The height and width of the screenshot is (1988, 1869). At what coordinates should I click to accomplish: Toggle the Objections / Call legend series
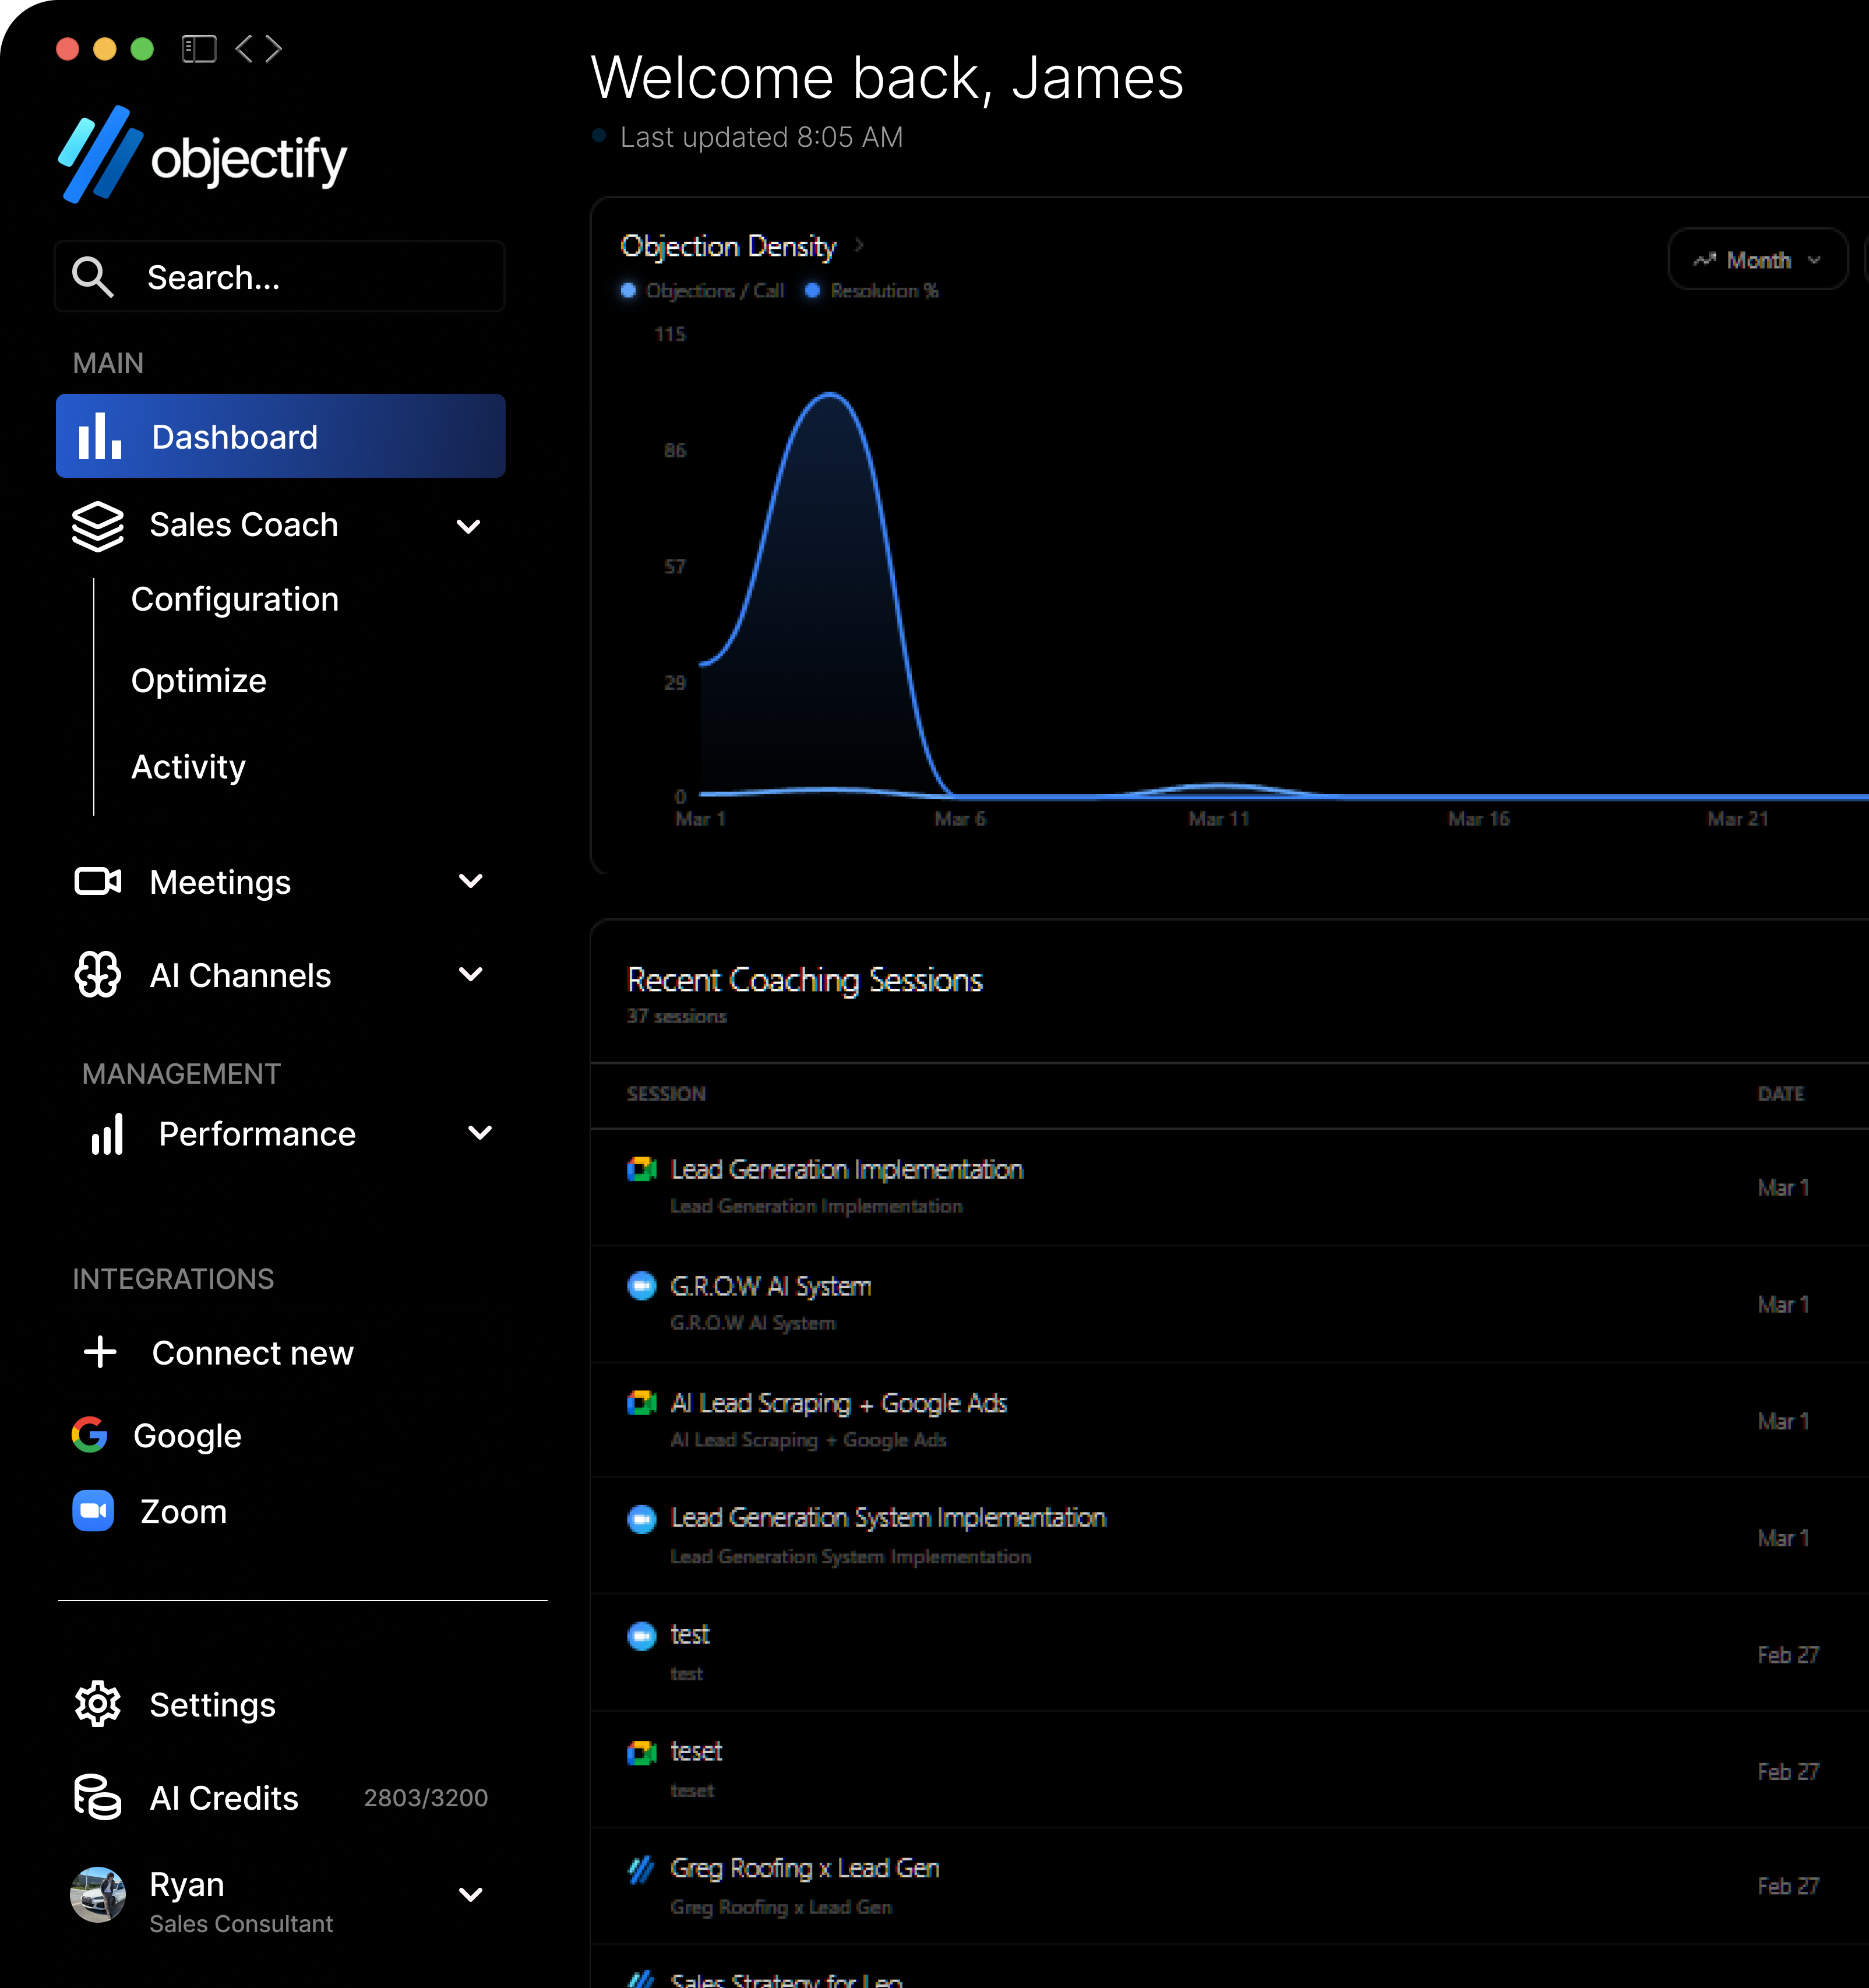pyautogui.click(x=702, y=291)
